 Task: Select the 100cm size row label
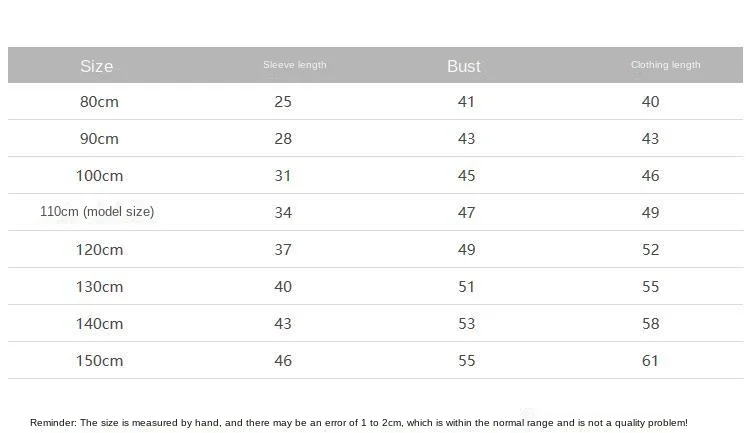tap(99, 176)
